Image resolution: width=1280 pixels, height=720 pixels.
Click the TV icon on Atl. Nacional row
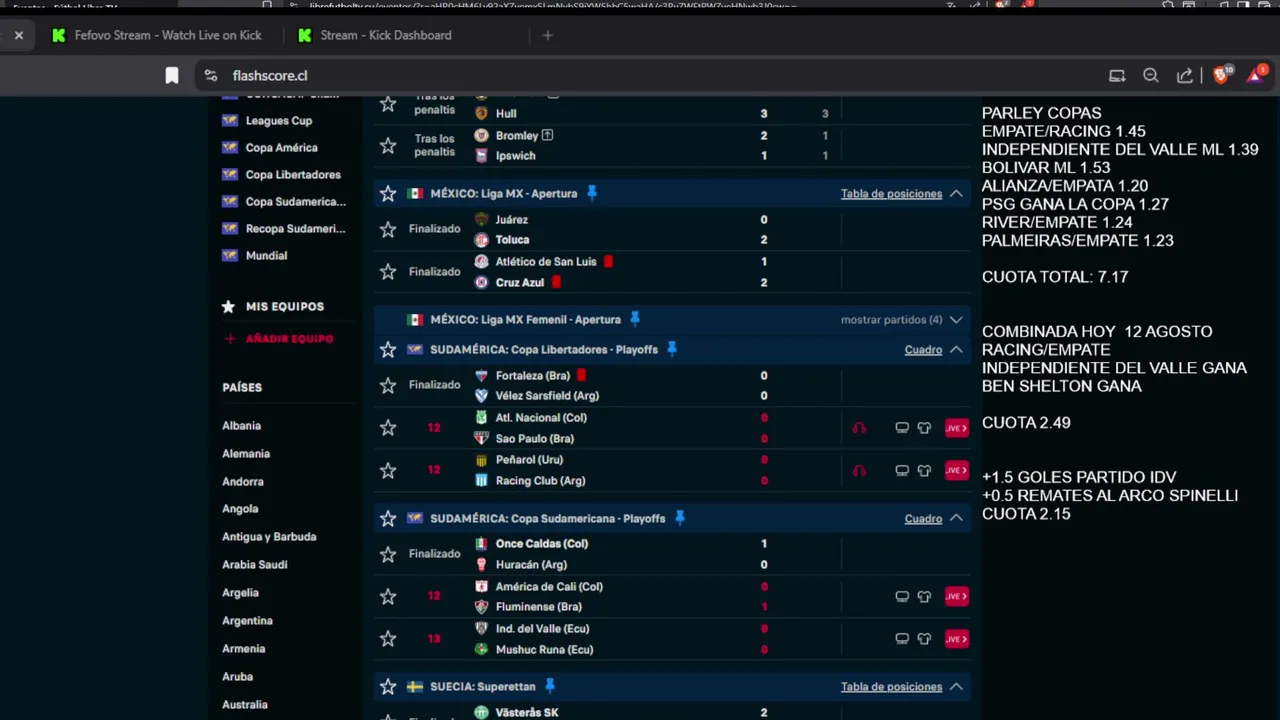(x=902, y=428)
